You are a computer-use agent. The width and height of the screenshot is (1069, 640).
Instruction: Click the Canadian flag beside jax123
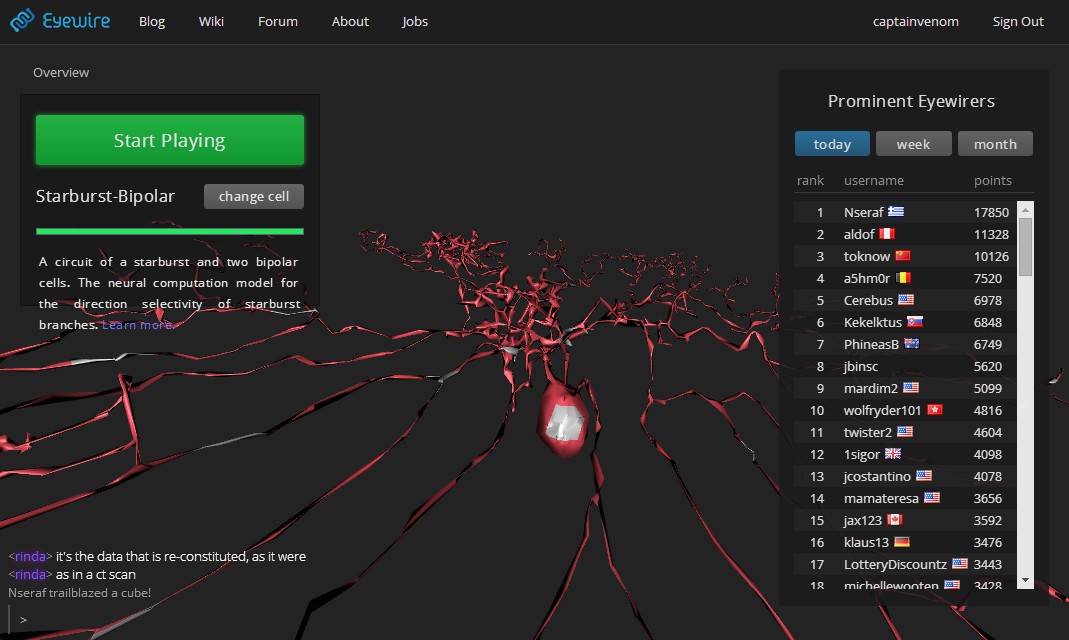pyautogui.click(x=895, y=520)
